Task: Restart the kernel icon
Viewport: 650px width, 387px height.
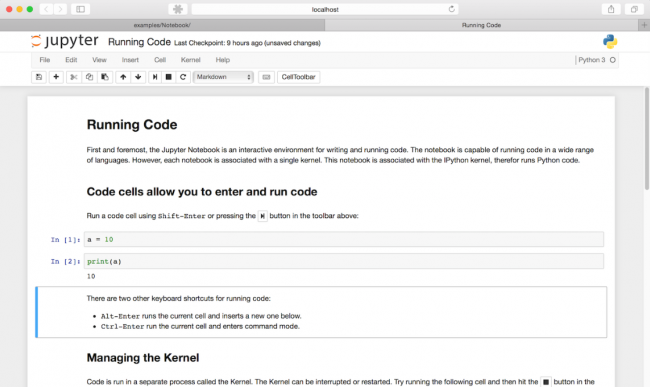Action: coord(183,77)
